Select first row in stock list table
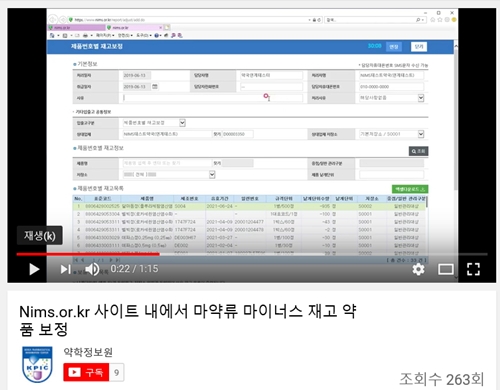 [249, 206]
